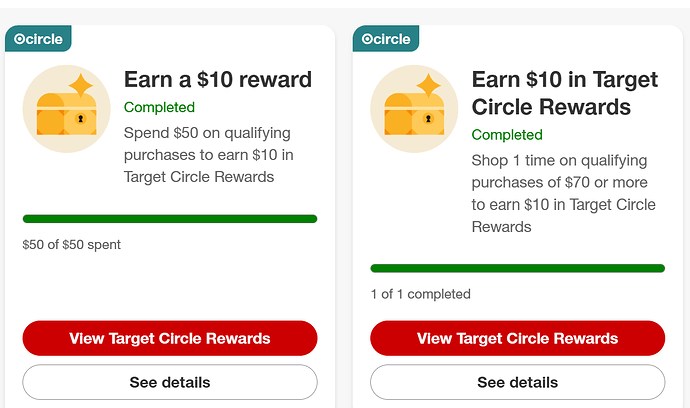Image resolution: width=690 pixels, height=408 pixels.
Task: Click the Completed status on the right card
Action: [x=507, y=135]
